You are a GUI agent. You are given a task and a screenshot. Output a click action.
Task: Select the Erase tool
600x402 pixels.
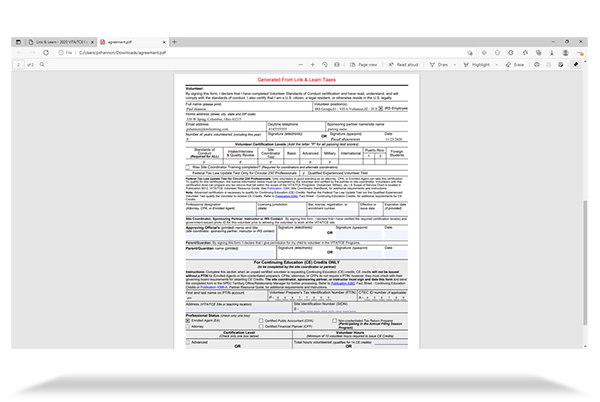[x=515, y=65]
